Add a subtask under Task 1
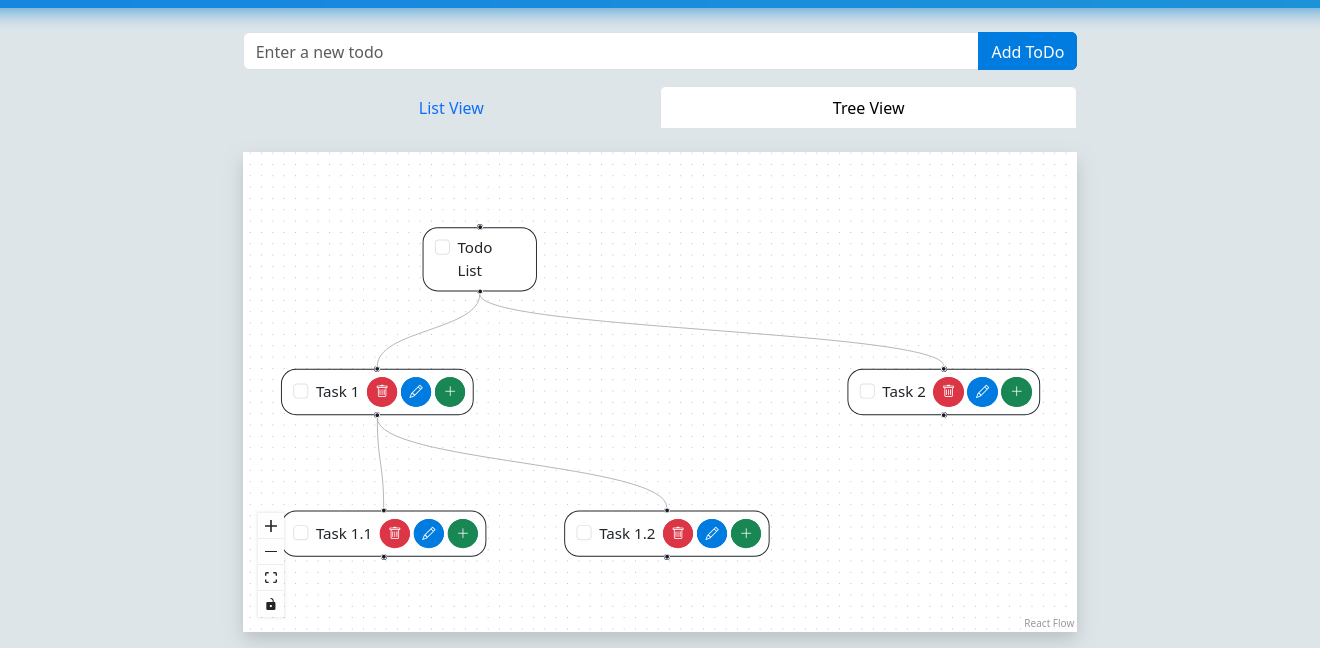The height and width of the screenshot is (648, 1320). [x=450, y=392]
